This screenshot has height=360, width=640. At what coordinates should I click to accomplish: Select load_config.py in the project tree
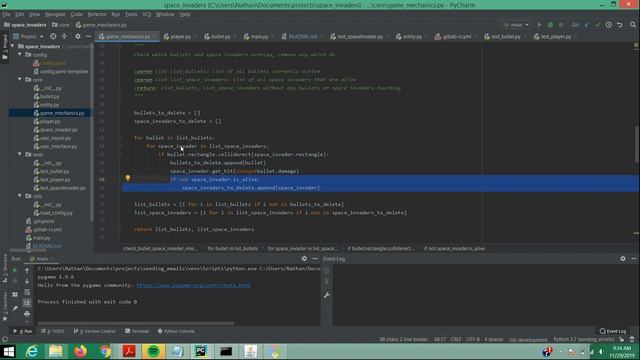[x=53, y=213]
